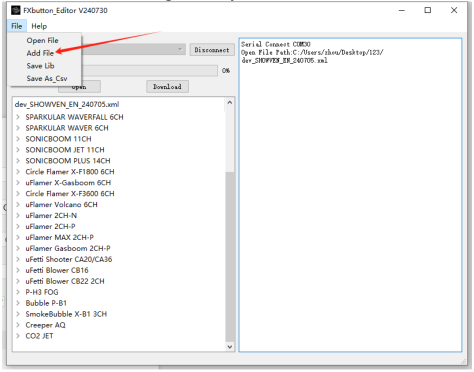Open the File menu

coord(17,26)
